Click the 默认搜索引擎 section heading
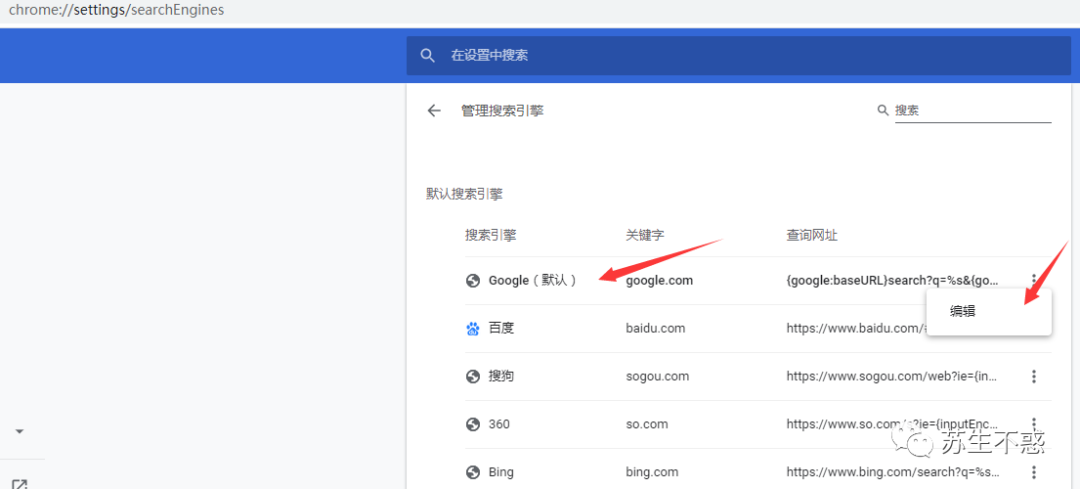This screenshot has width=1080, height=489. point(464,195)
